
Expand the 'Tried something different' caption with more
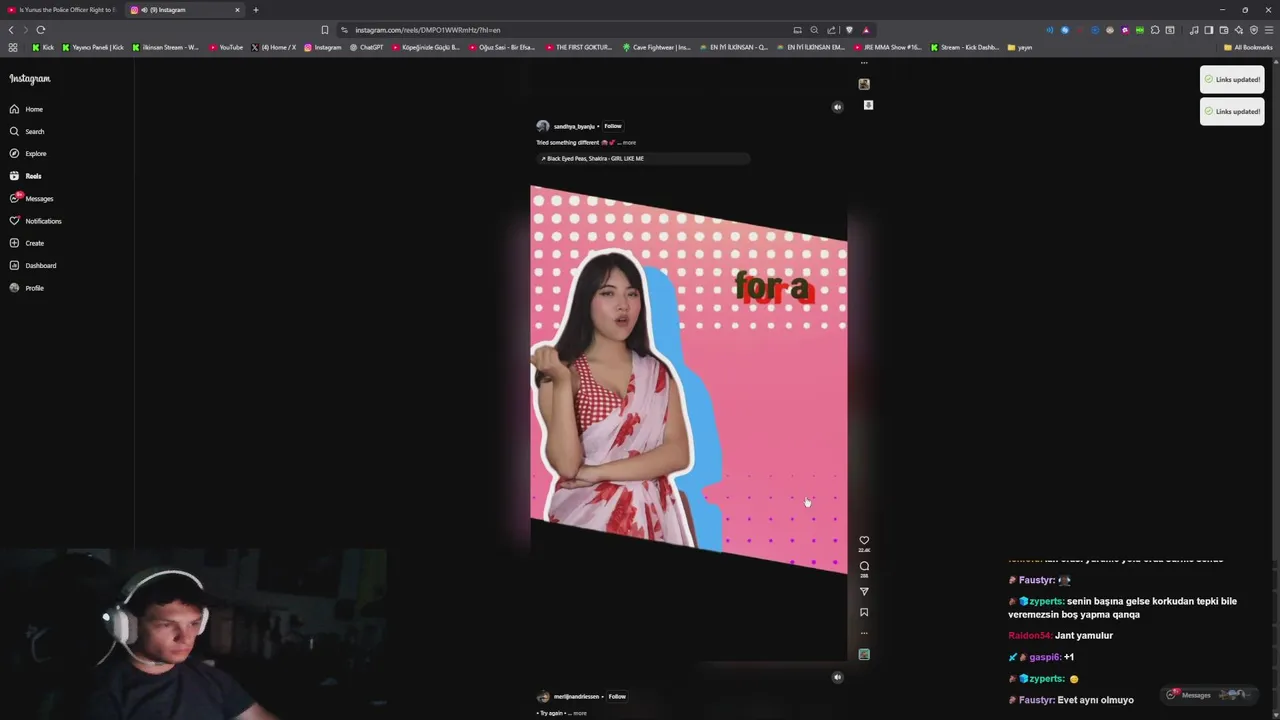(629, 143)
